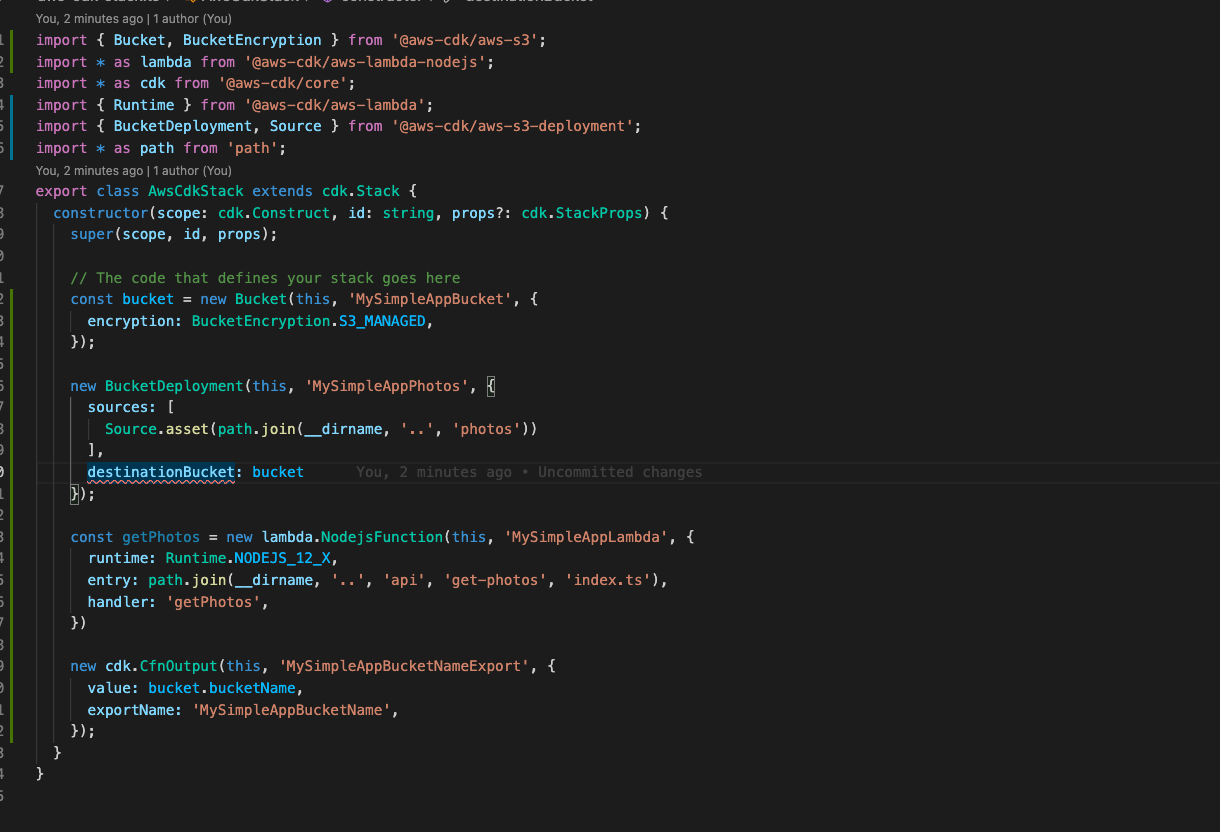Click the handler property
Viewport: 1220px width, 832px height.
(x=118, y=602)
